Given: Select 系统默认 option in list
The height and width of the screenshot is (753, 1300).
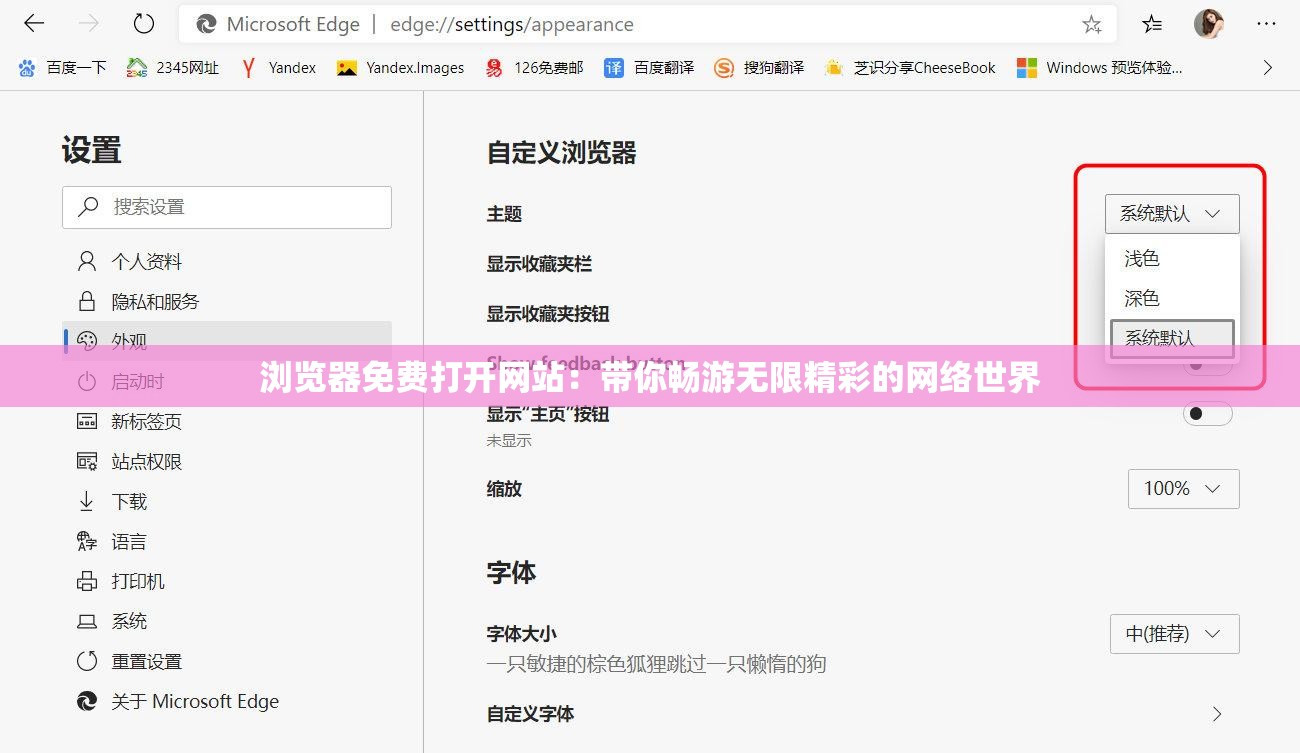Looking at the screenshot, I should pyautogui.click(x=1172, y=338).
